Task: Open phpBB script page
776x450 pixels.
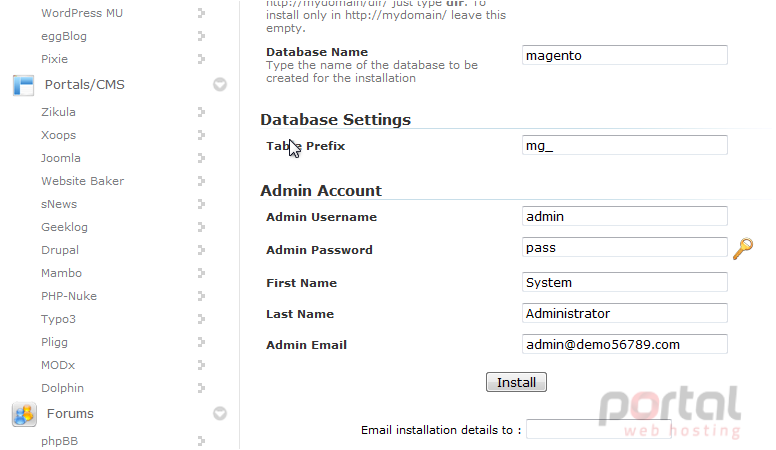Action: click(59, 441)
